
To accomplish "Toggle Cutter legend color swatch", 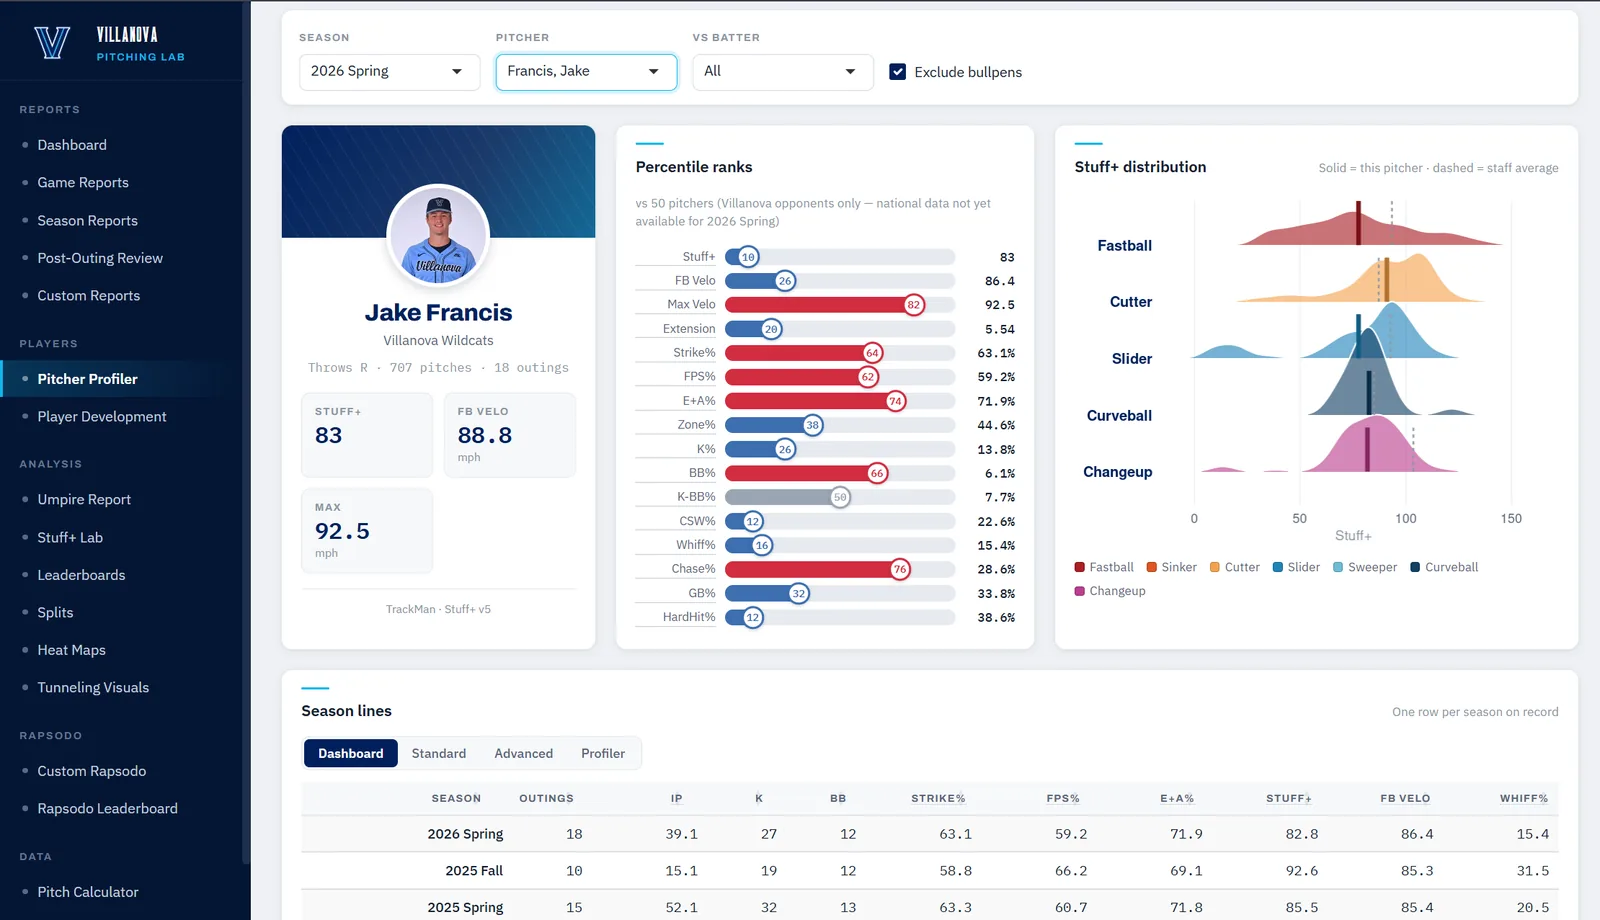I will (x=1215, y=567).
